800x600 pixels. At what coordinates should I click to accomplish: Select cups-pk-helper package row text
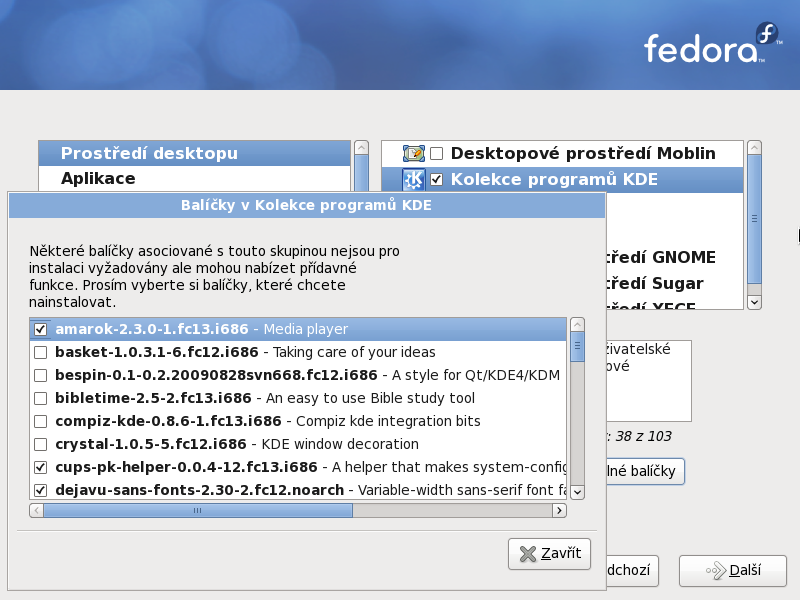tap(310, 467)
